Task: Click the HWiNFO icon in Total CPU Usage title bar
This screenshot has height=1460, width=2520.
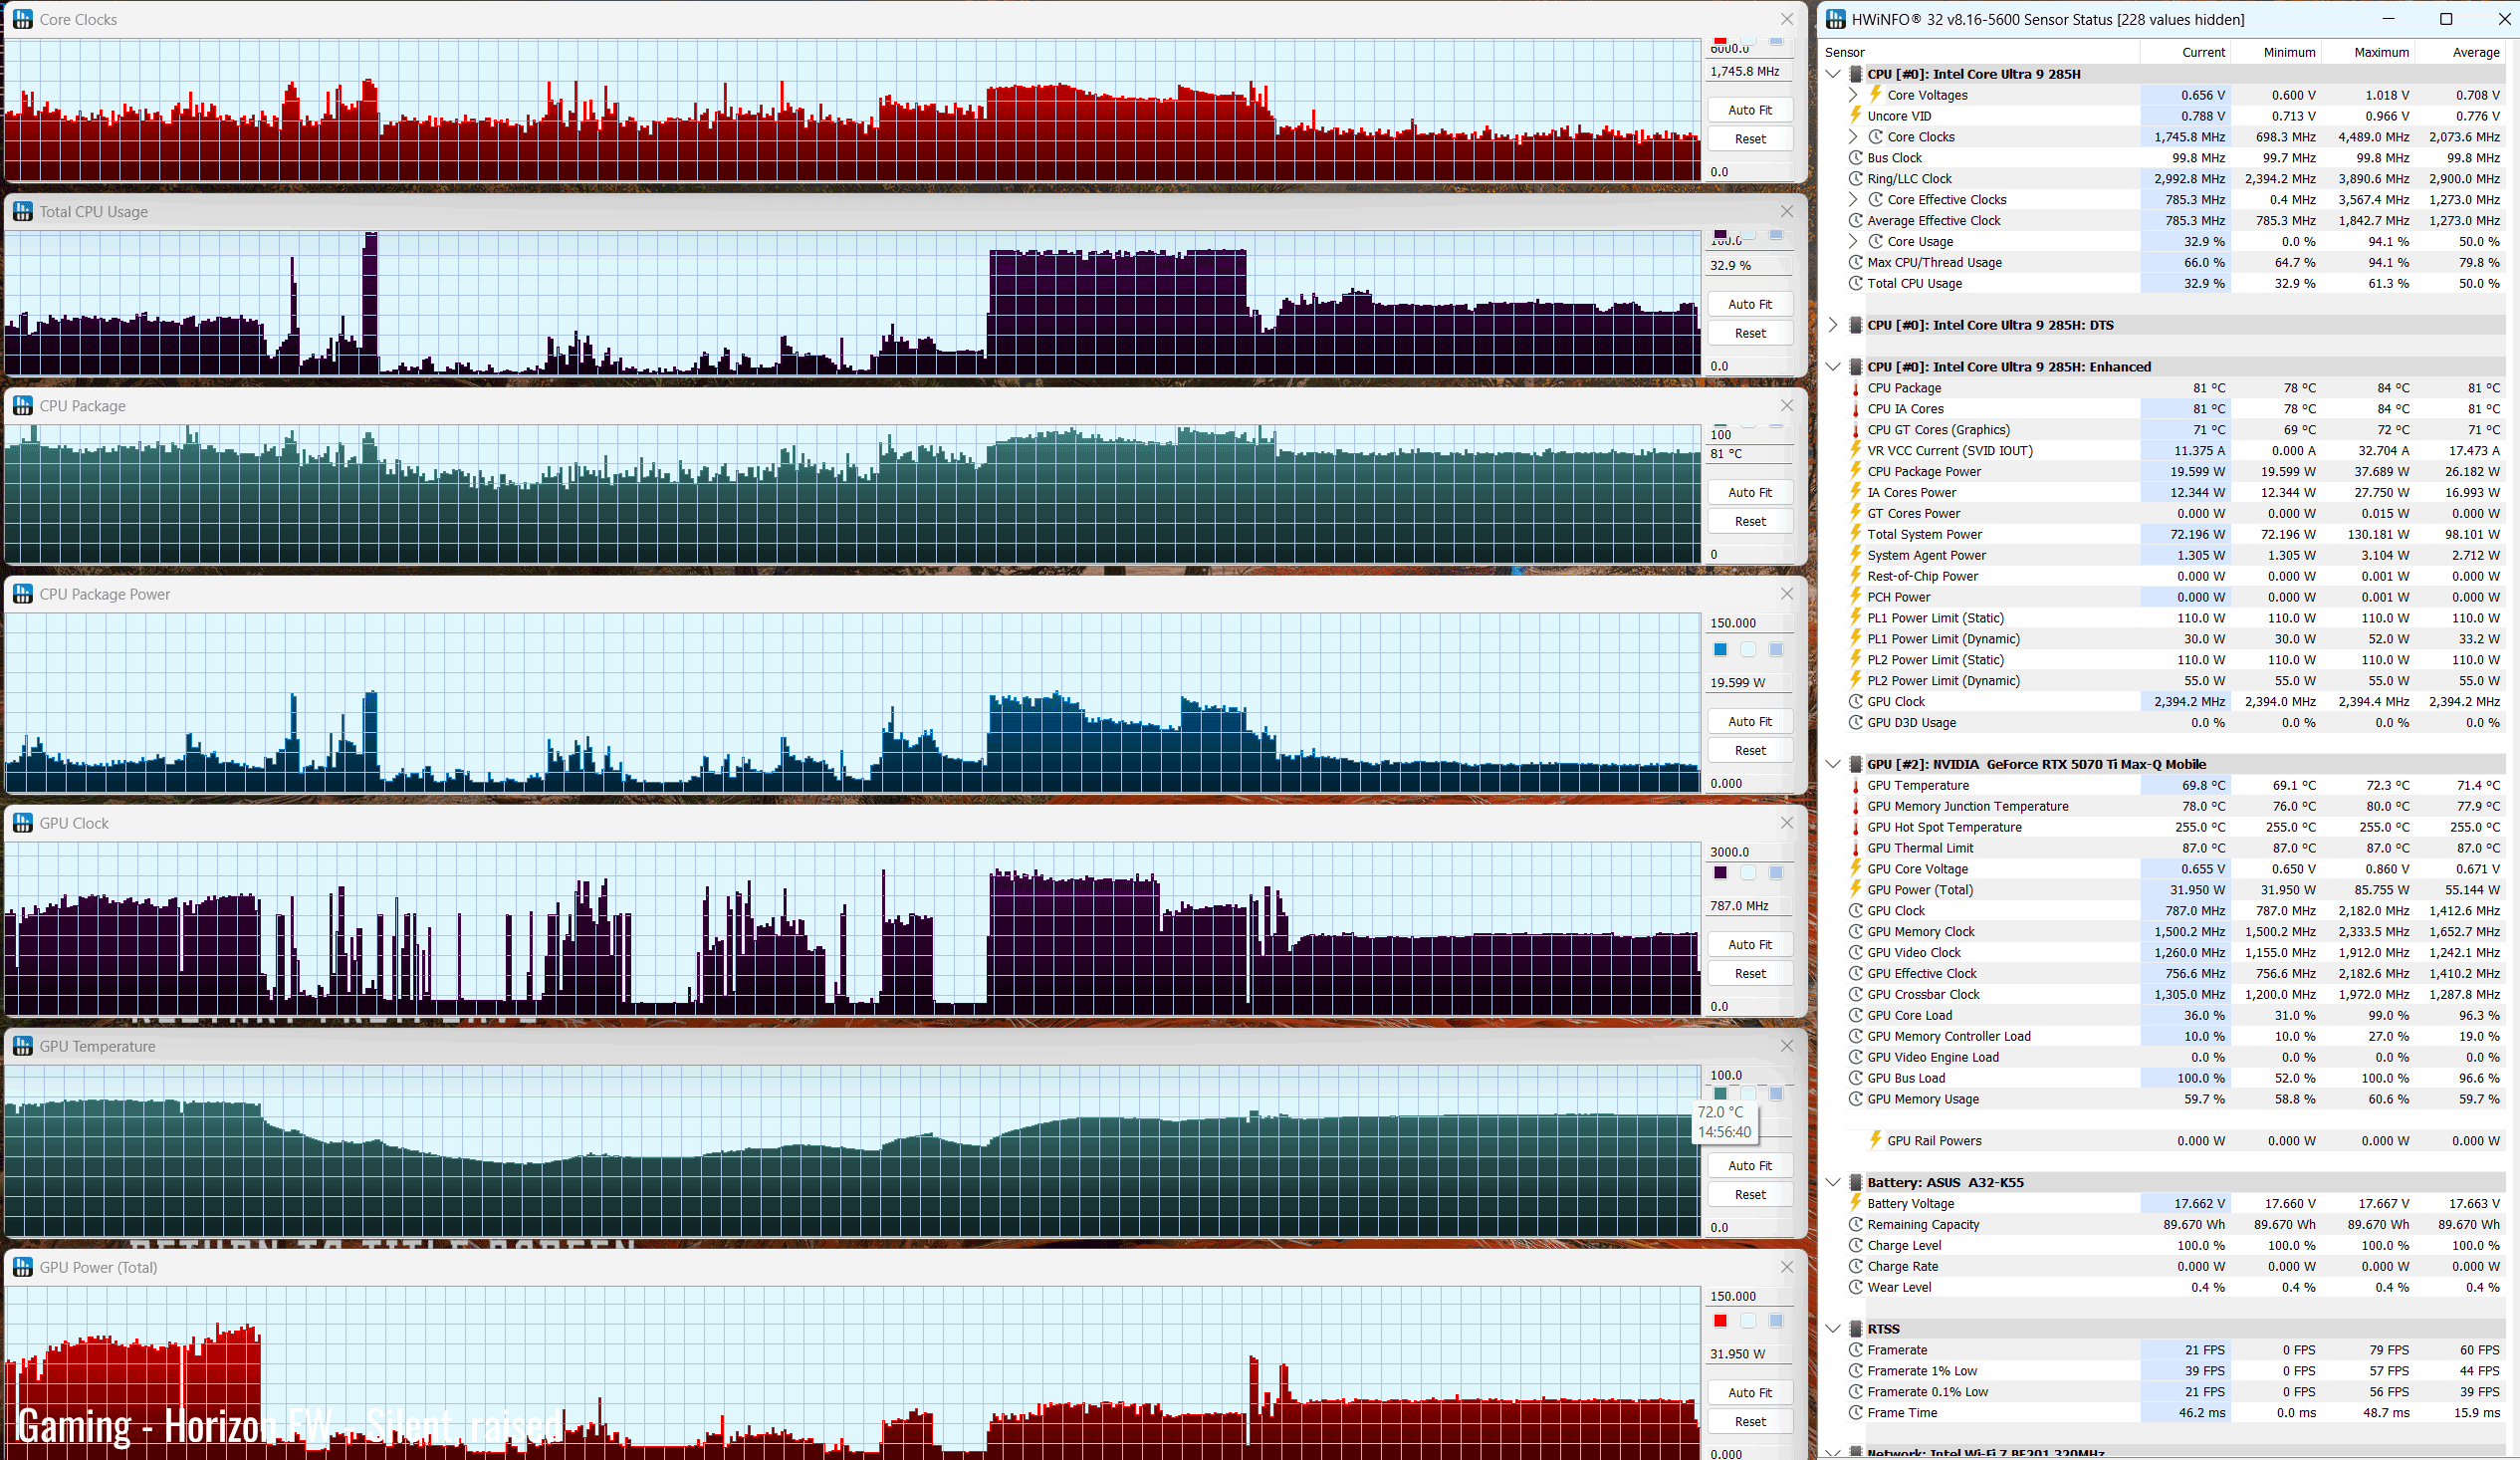Action: click(x=22, y=211)
